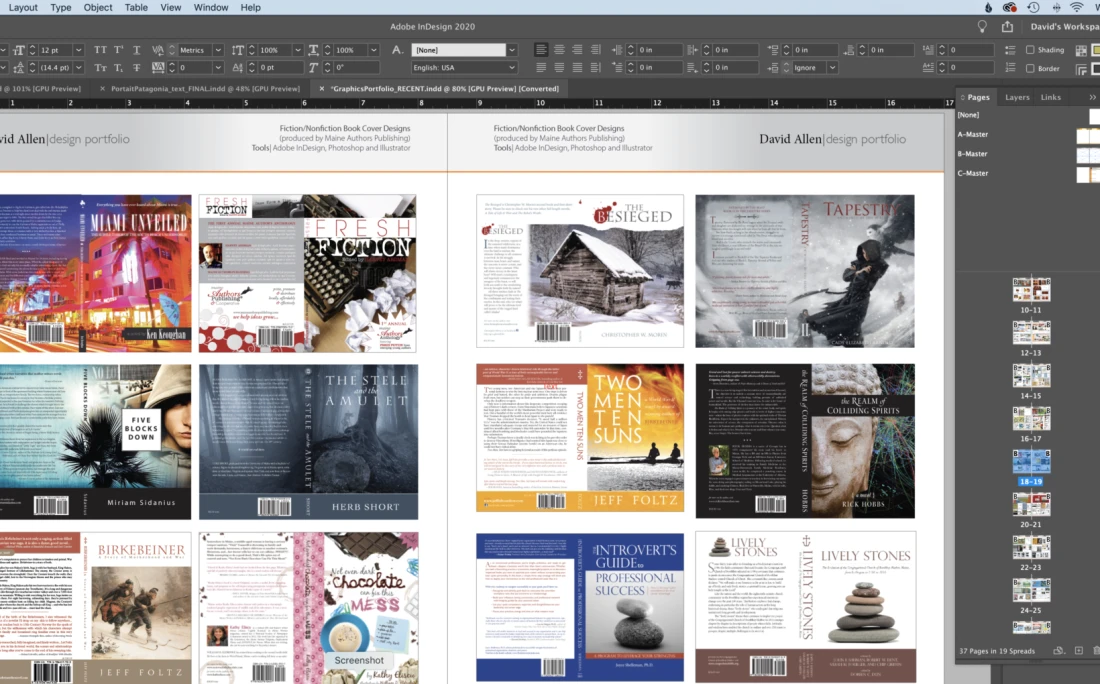
Task: Click the numbered list icon
Action: 1010,67
